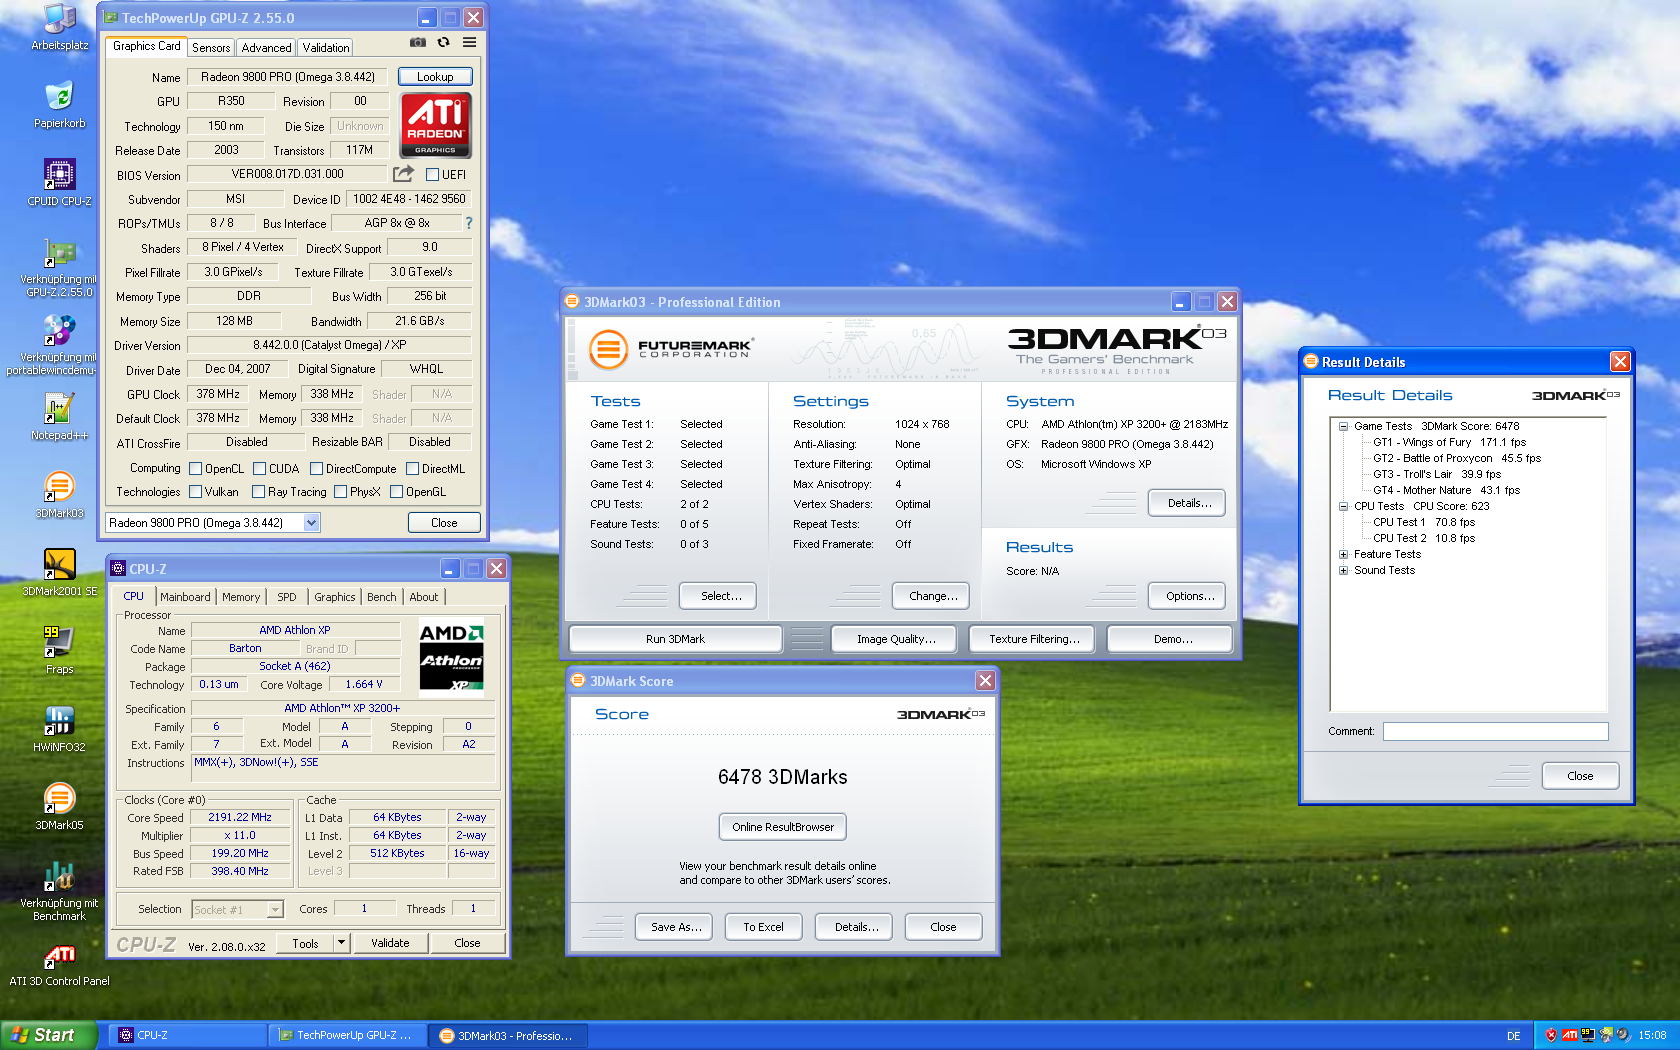This screenshot has width=1680, height=1050.
Task: Launch the 3DMark05 desktop icon
Action: (x=60, y=807)
